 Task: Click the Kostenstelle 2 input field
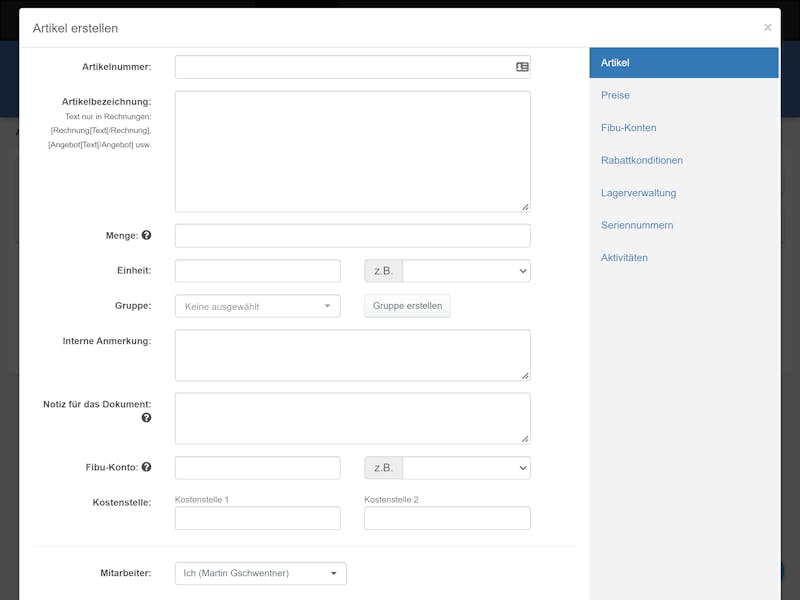[x=447, y=518]
